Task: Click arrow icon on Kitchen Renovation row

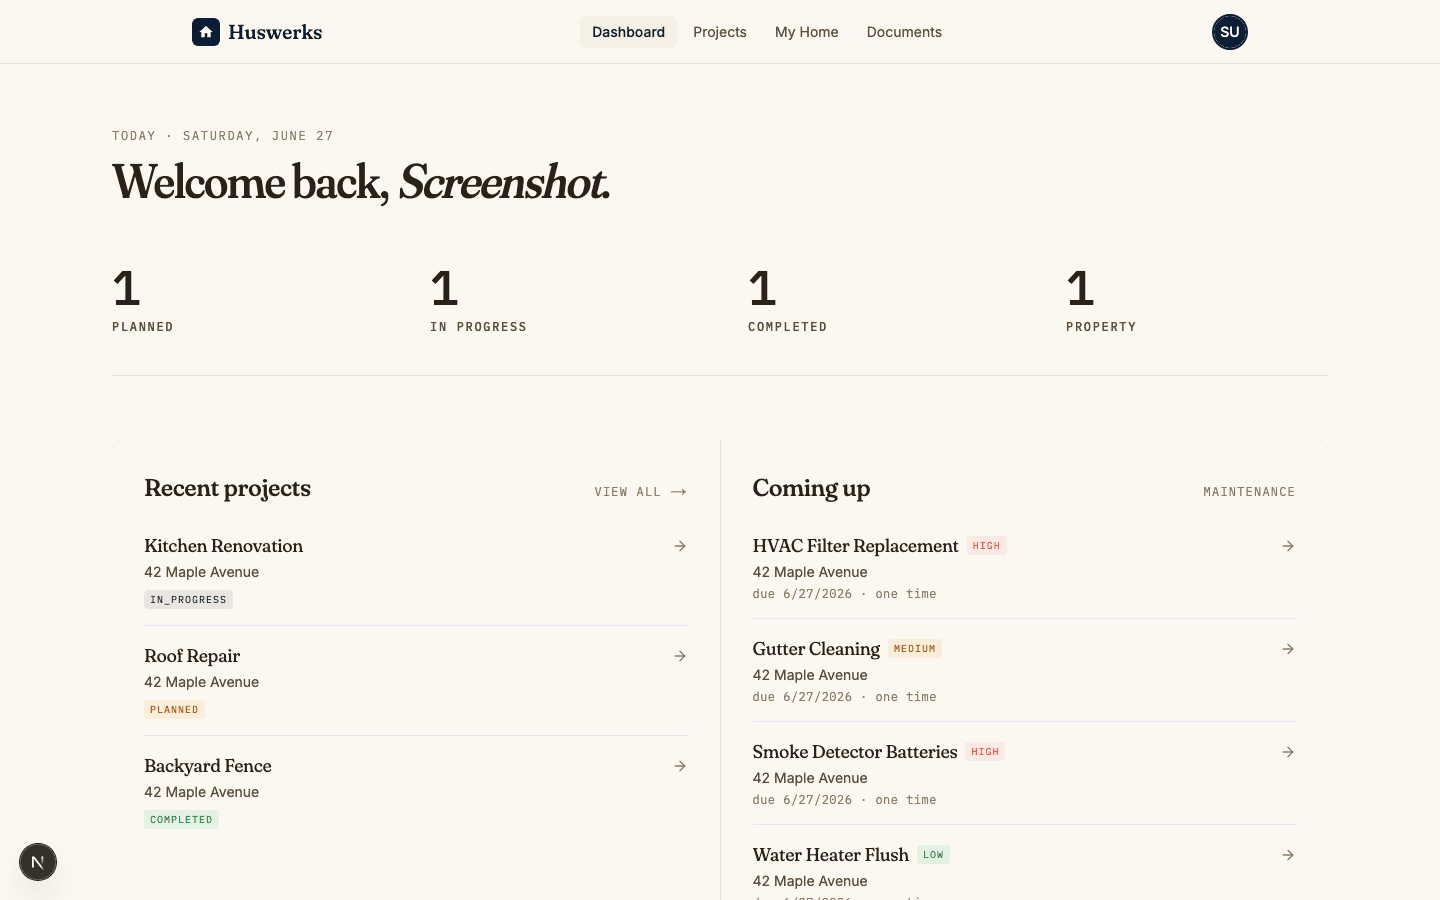Action: coord(680,546)
